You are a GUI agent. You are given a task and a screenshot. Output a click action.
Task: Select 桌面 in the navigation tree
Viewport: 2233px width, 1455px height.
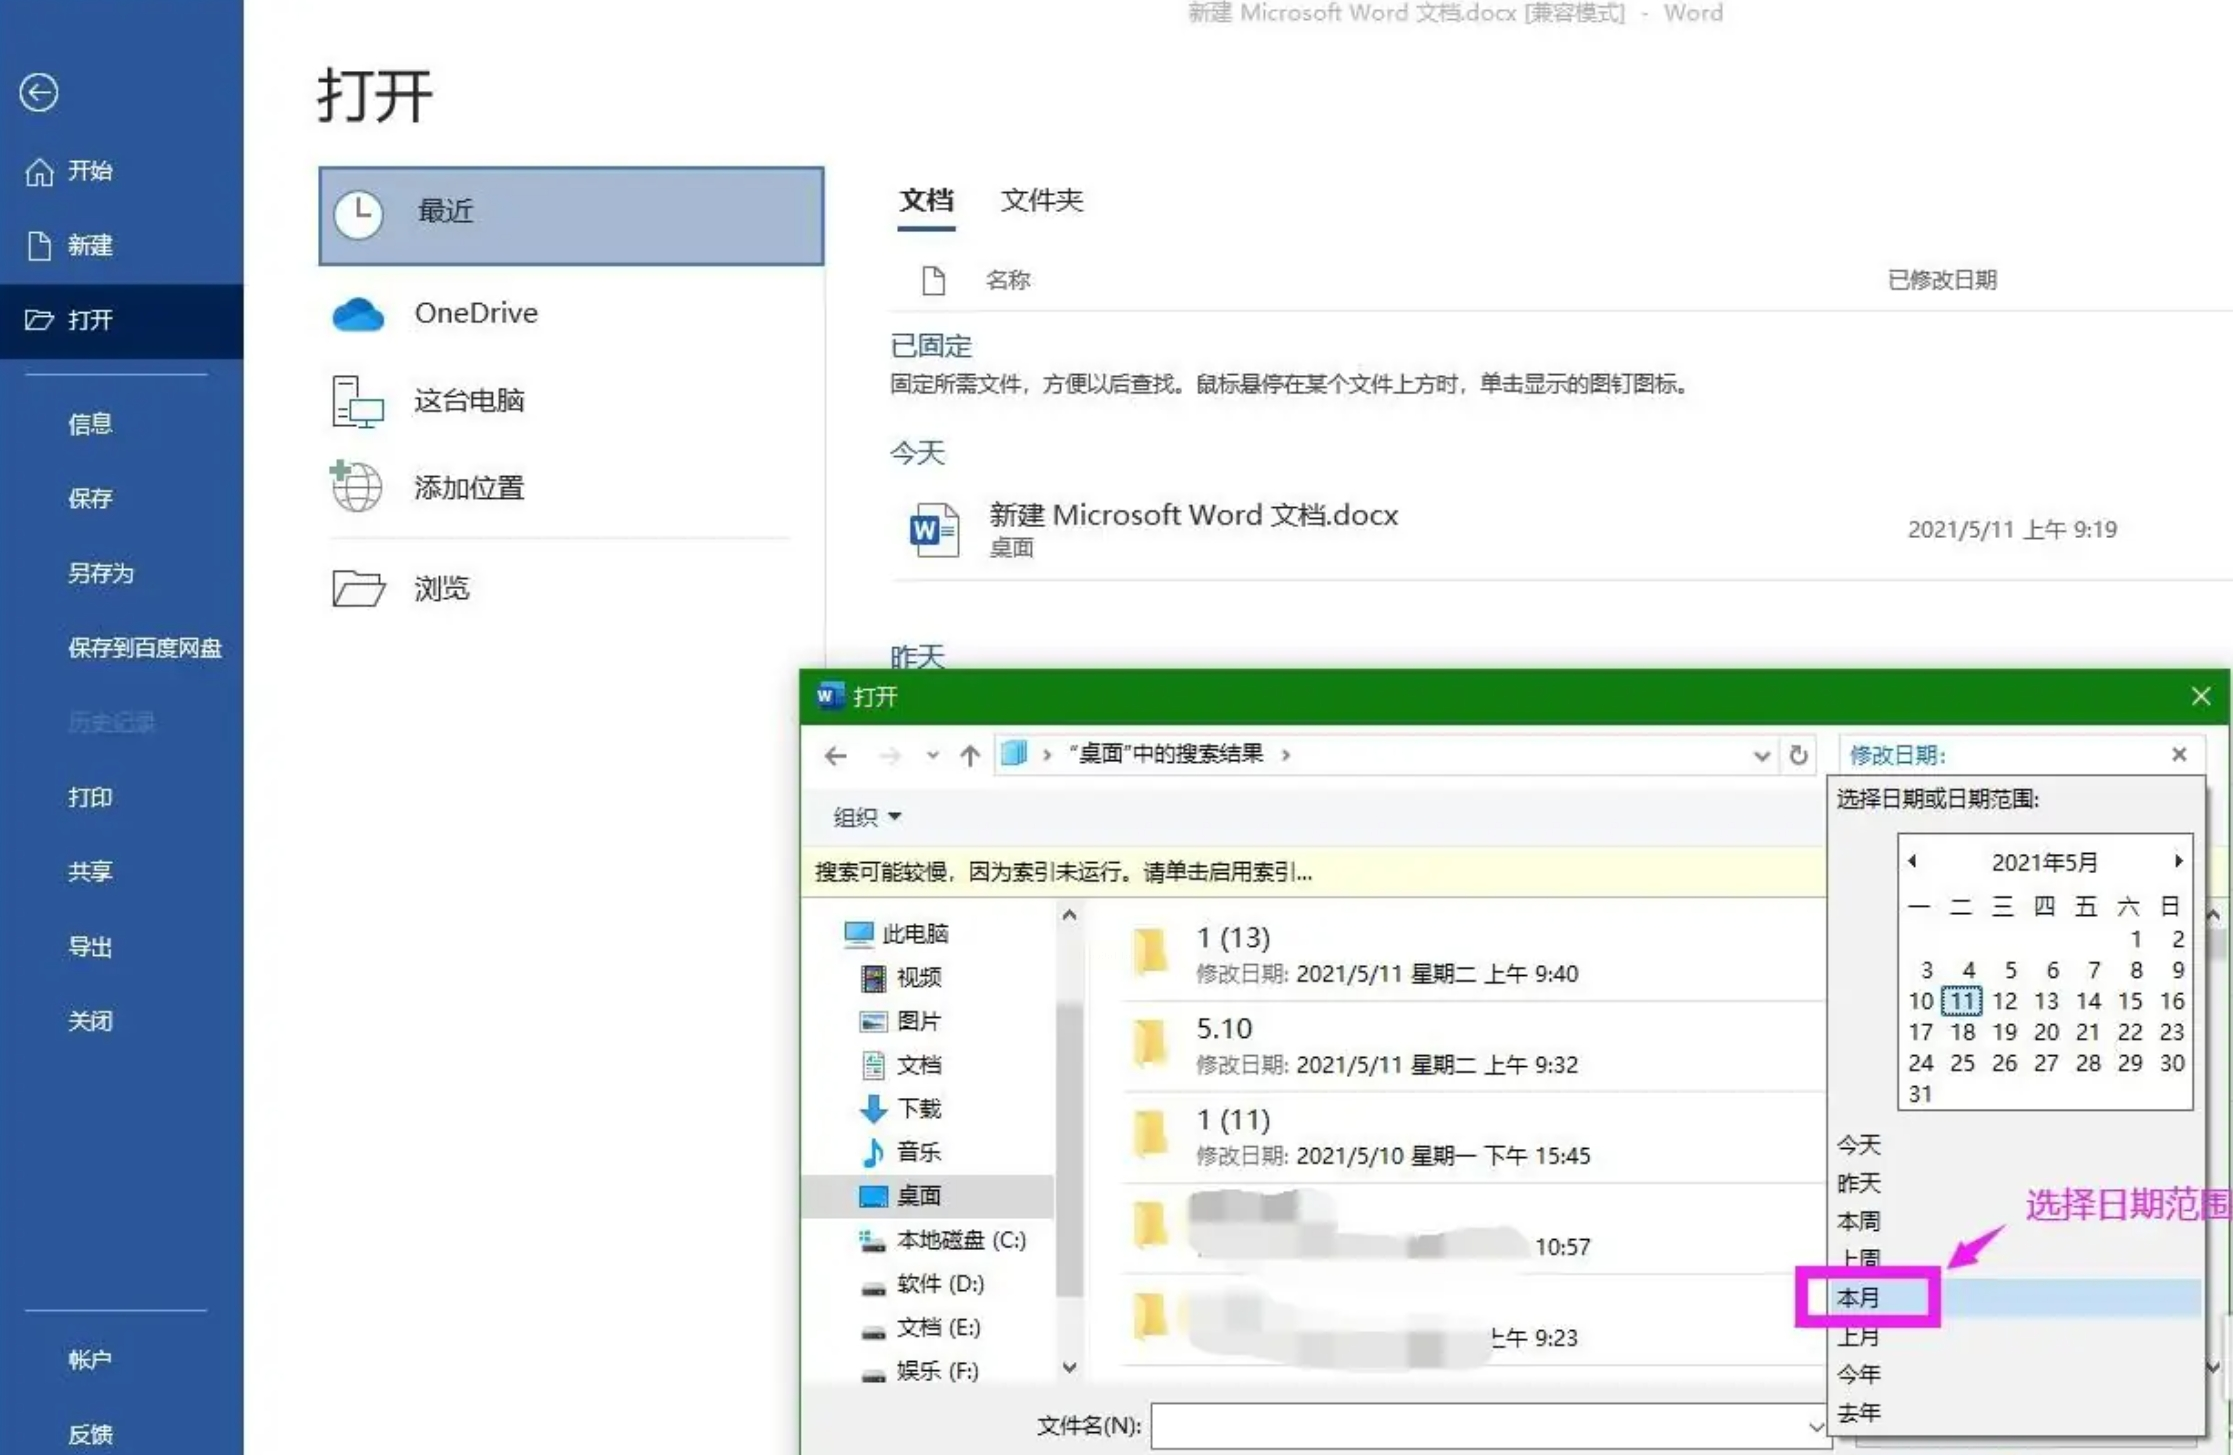pos(918,1196)
